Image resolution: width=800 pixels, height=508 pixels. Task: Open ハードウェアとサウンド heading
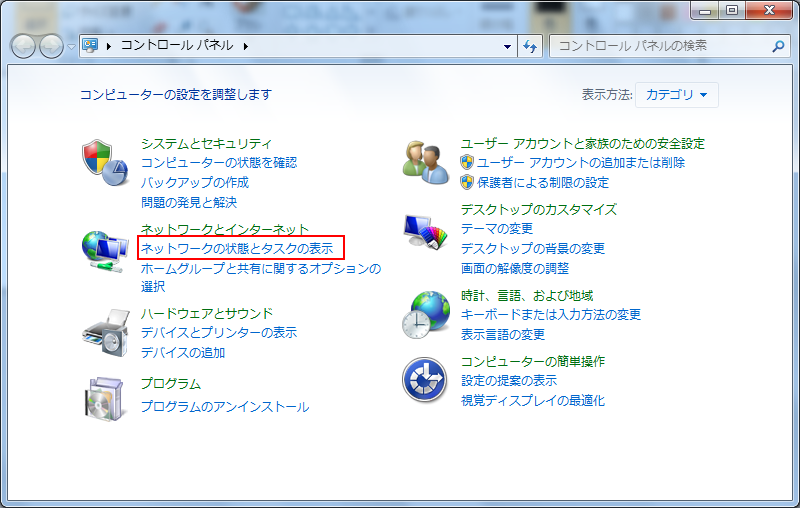click(207, 313)
